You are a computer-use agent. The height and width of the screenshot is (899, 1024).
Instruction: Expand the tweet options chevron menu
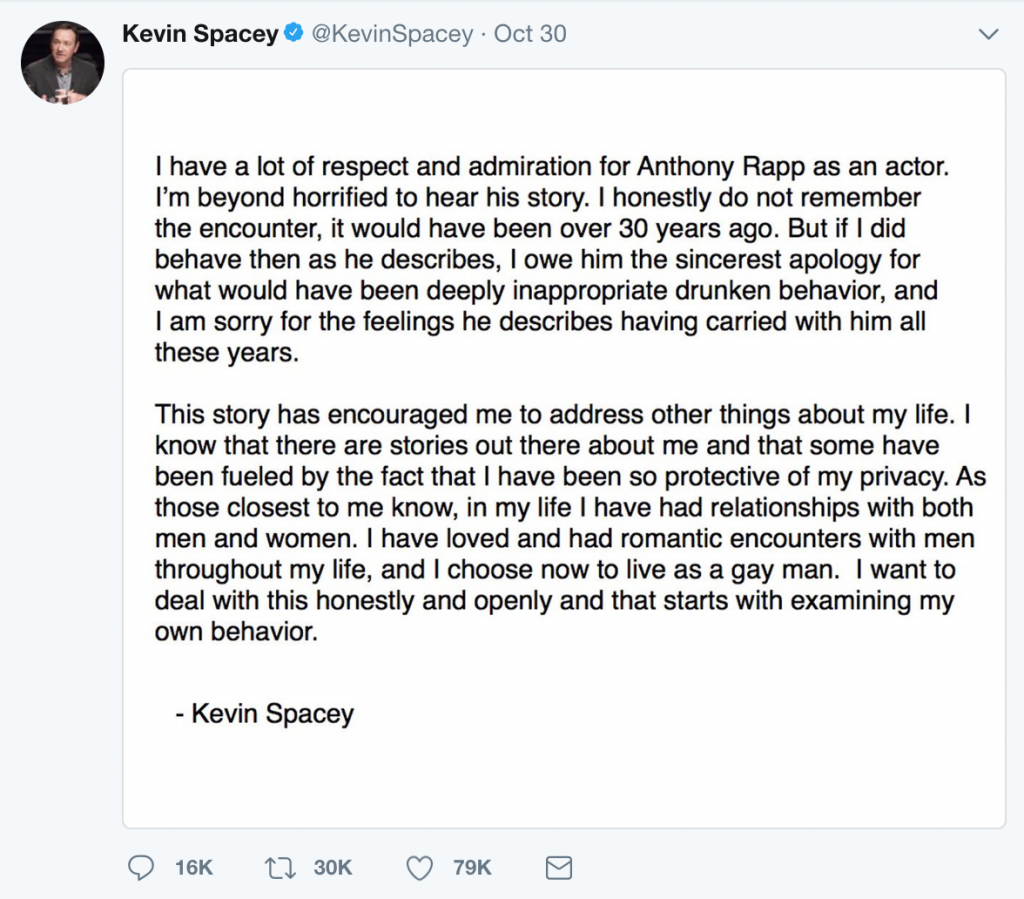tap(989, 34)
